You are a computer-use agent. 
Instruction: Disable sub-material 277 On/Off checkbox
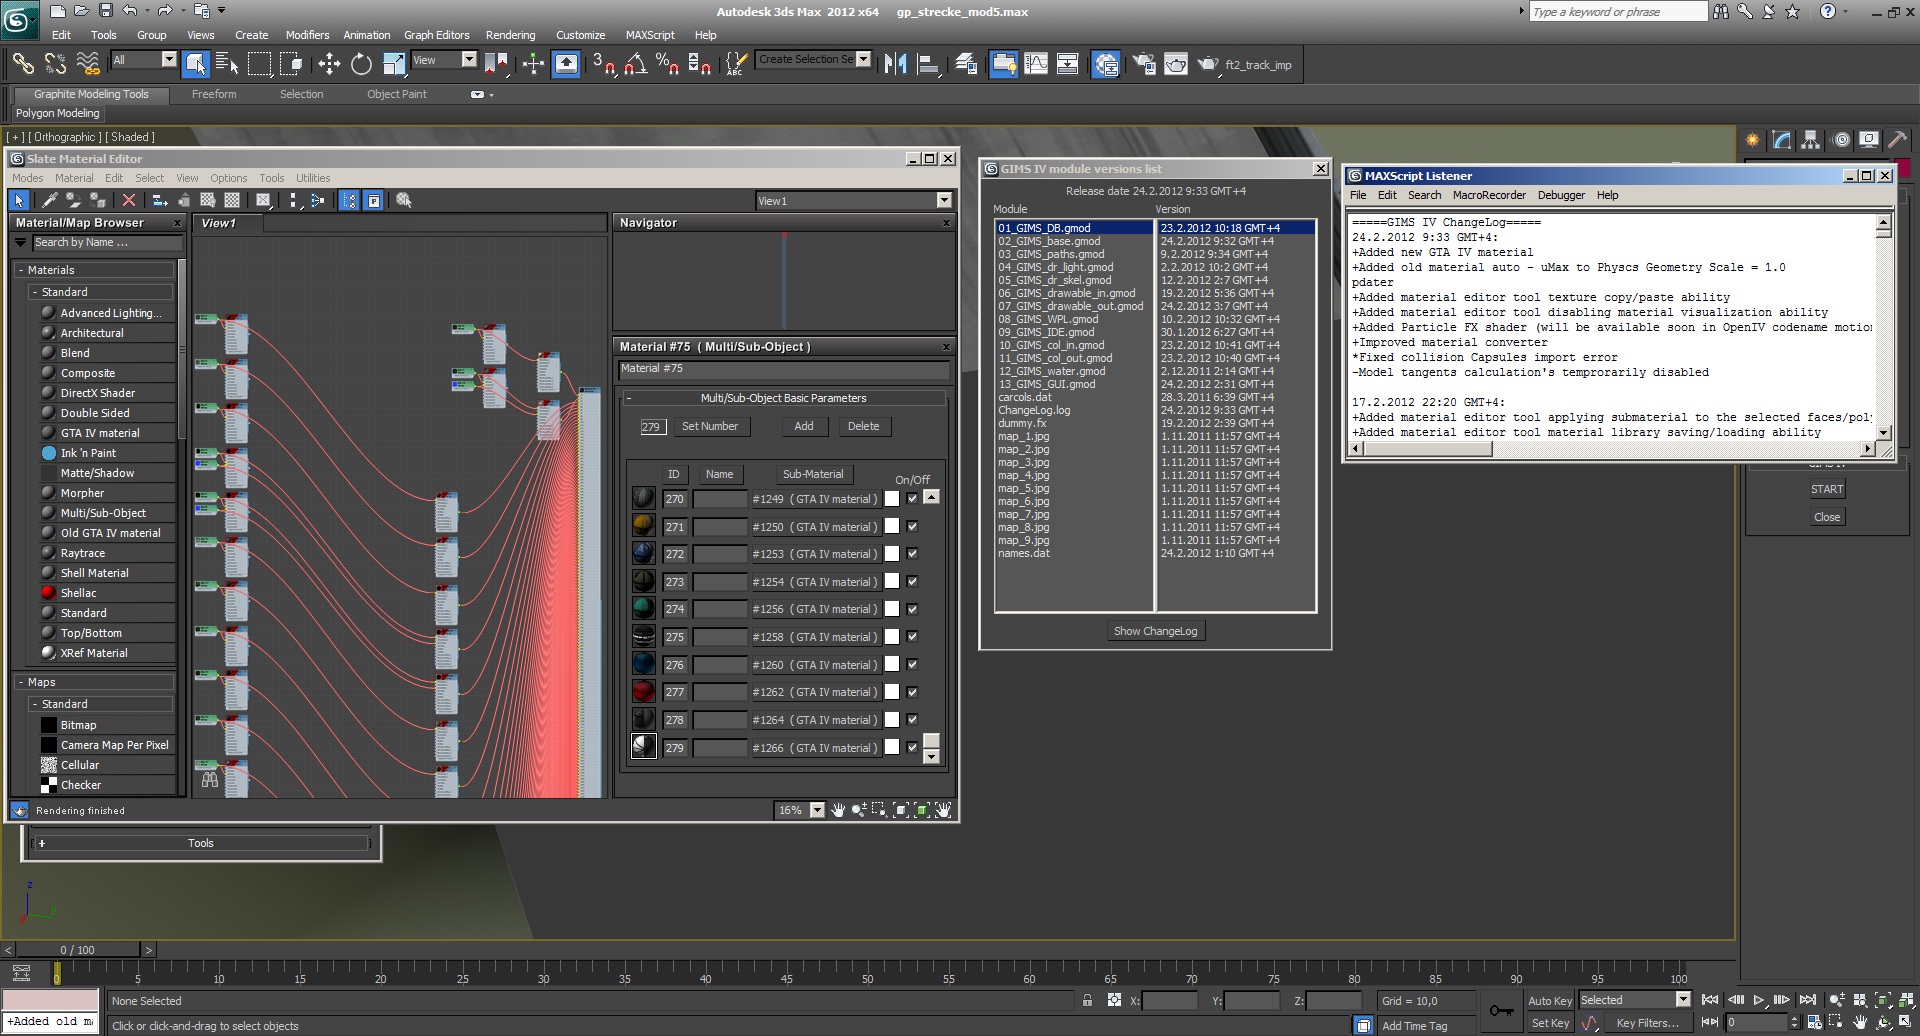coord(912,692)
